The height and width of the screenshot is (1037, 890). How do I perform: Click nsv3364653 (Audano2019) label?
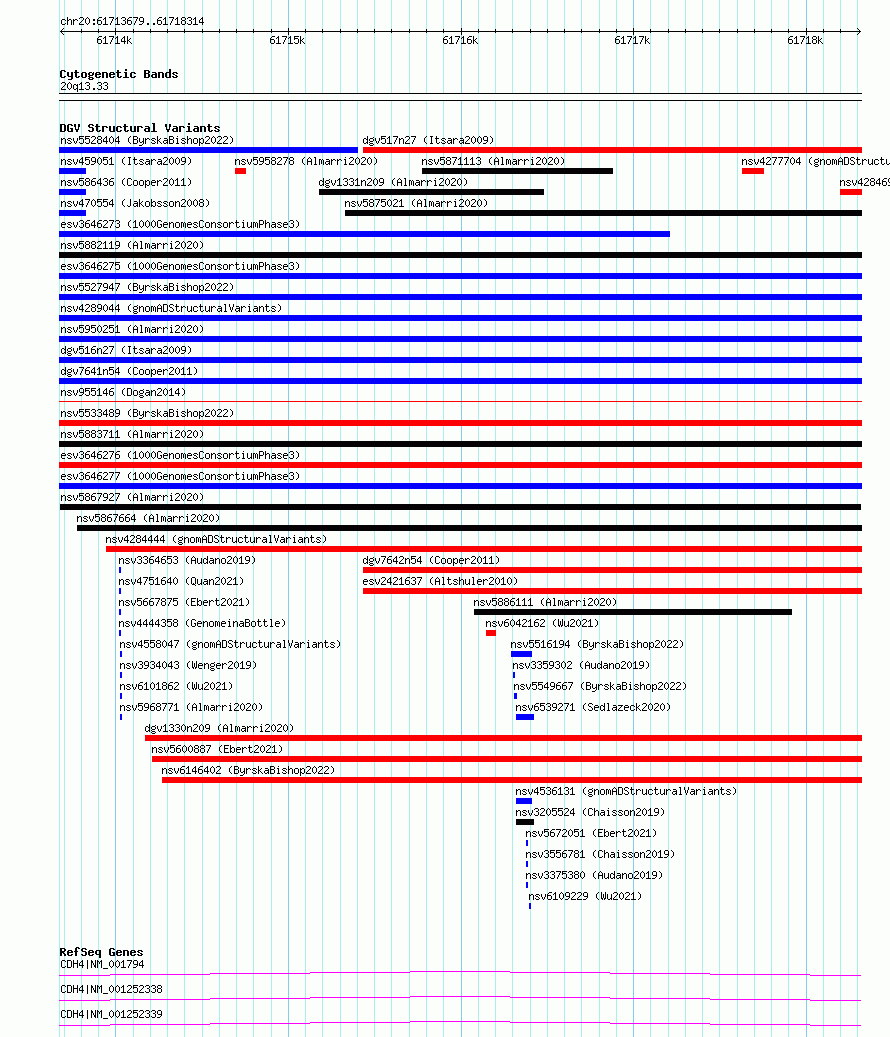[187, 561]
